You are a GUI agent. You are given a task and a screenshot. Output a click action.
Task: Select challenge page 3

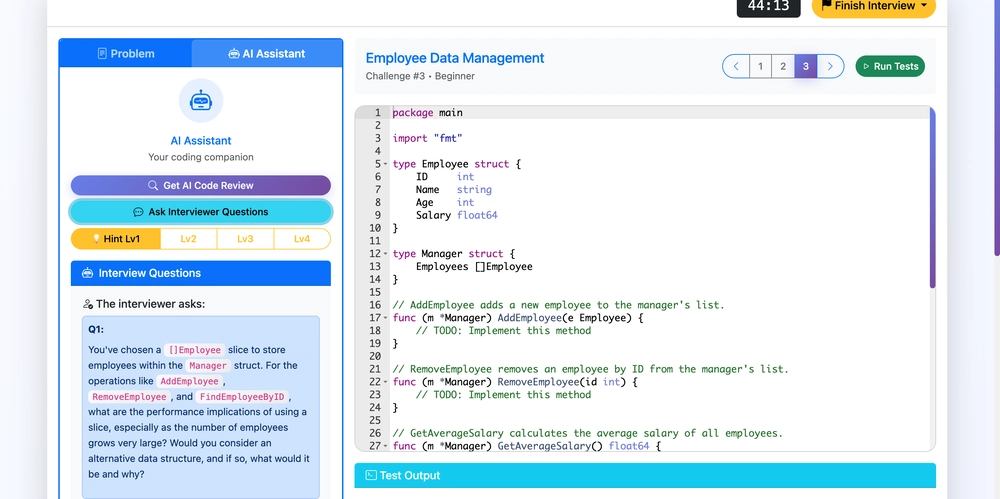pos(805,66)
